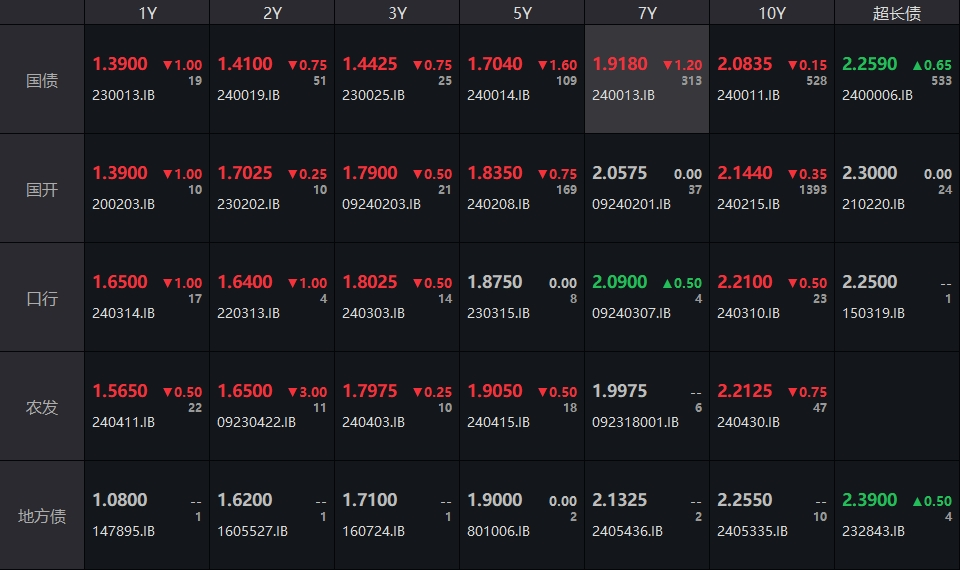This screenshot has width=960, height=570.
Task: Select the 5Y maturity column header
Action: coord(522,13)
